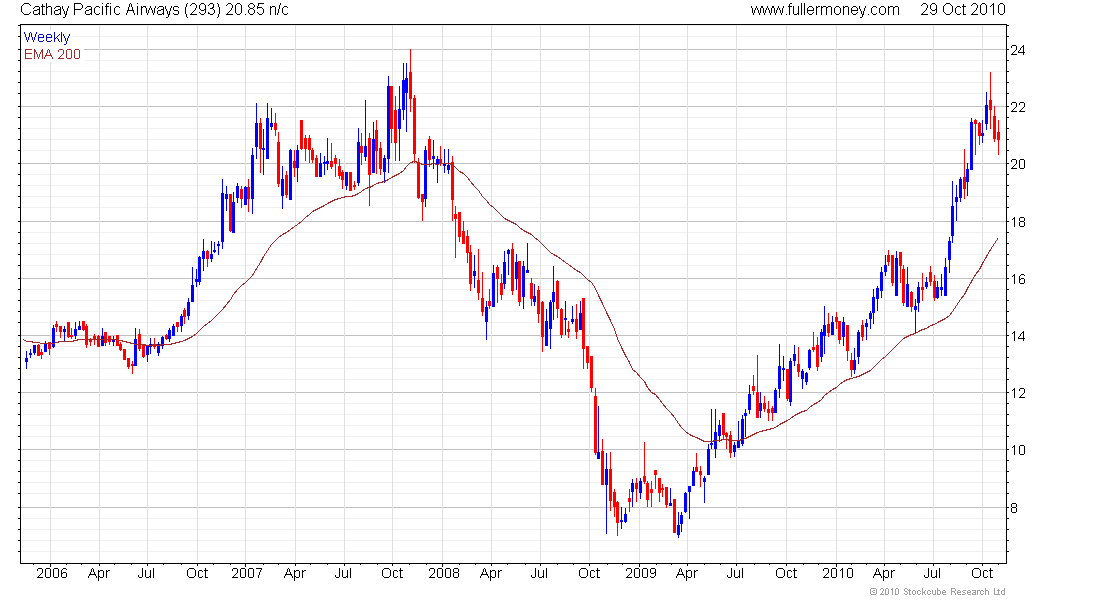Click the 22 price axis label
This screenshot has width=1100, height=600.
1018,107
